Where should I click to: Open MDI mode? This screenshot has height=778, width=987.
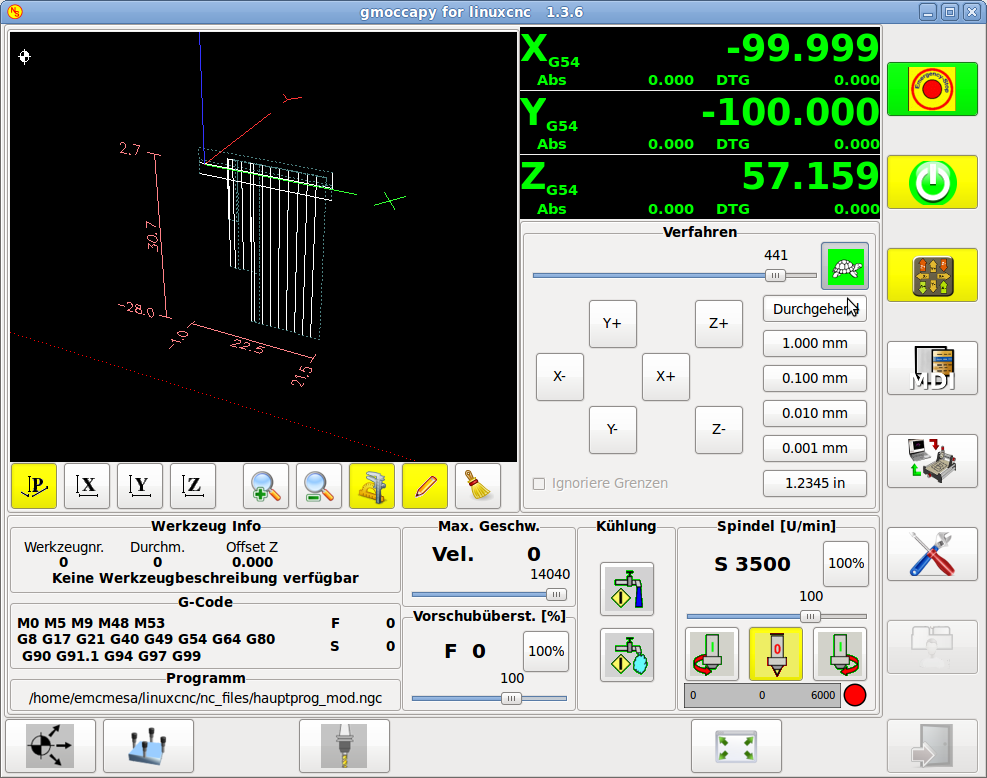[932, 368]
